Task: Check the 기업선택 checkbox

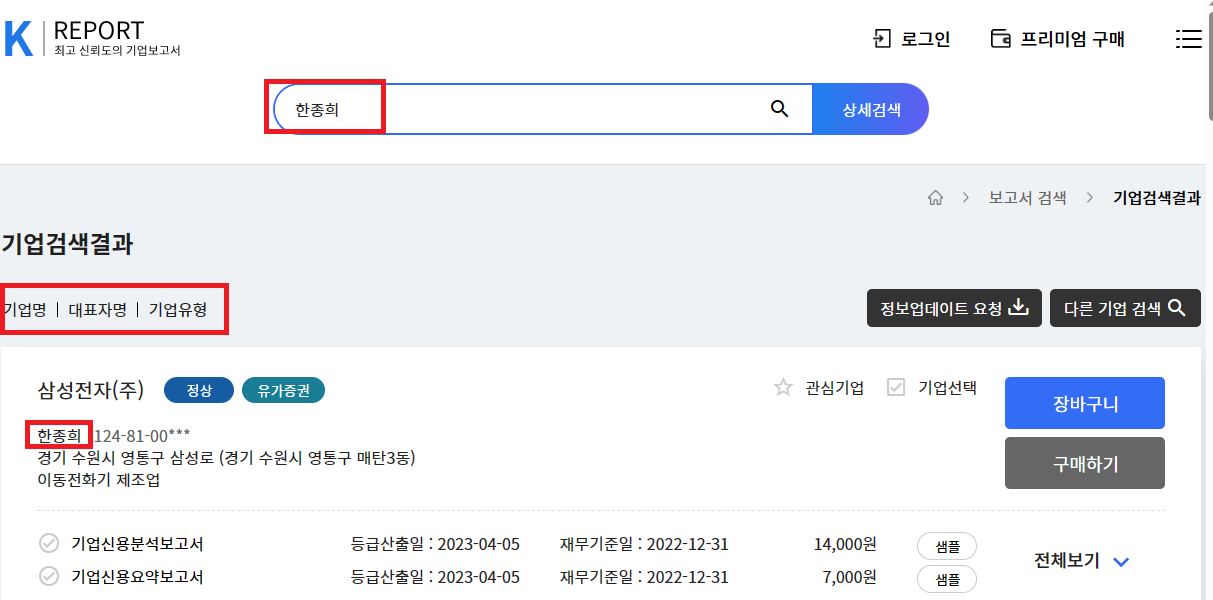Action: [x=896, y=387]
